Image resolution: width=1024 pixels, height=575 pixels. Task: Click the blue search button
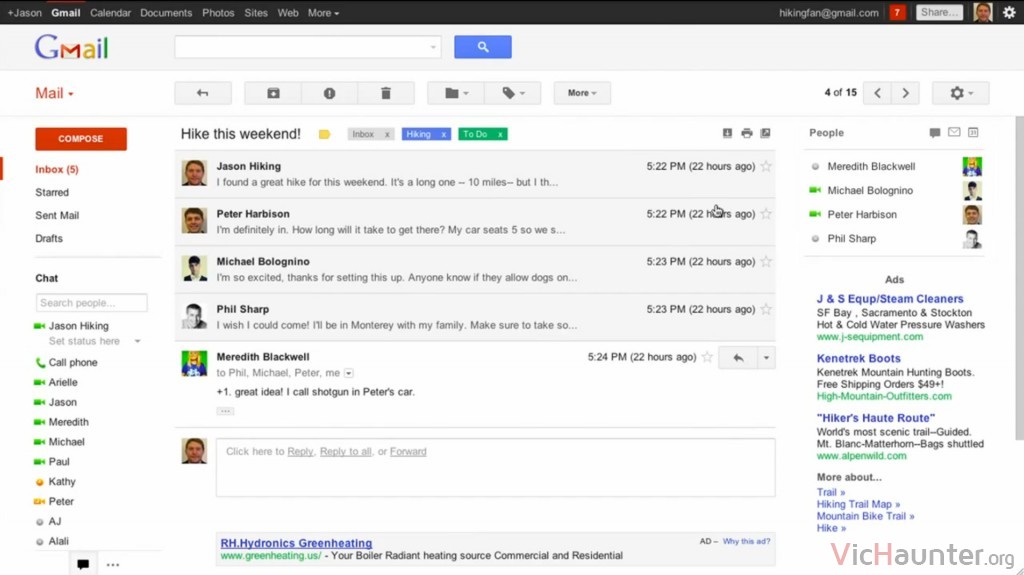[x=483, y=47]
